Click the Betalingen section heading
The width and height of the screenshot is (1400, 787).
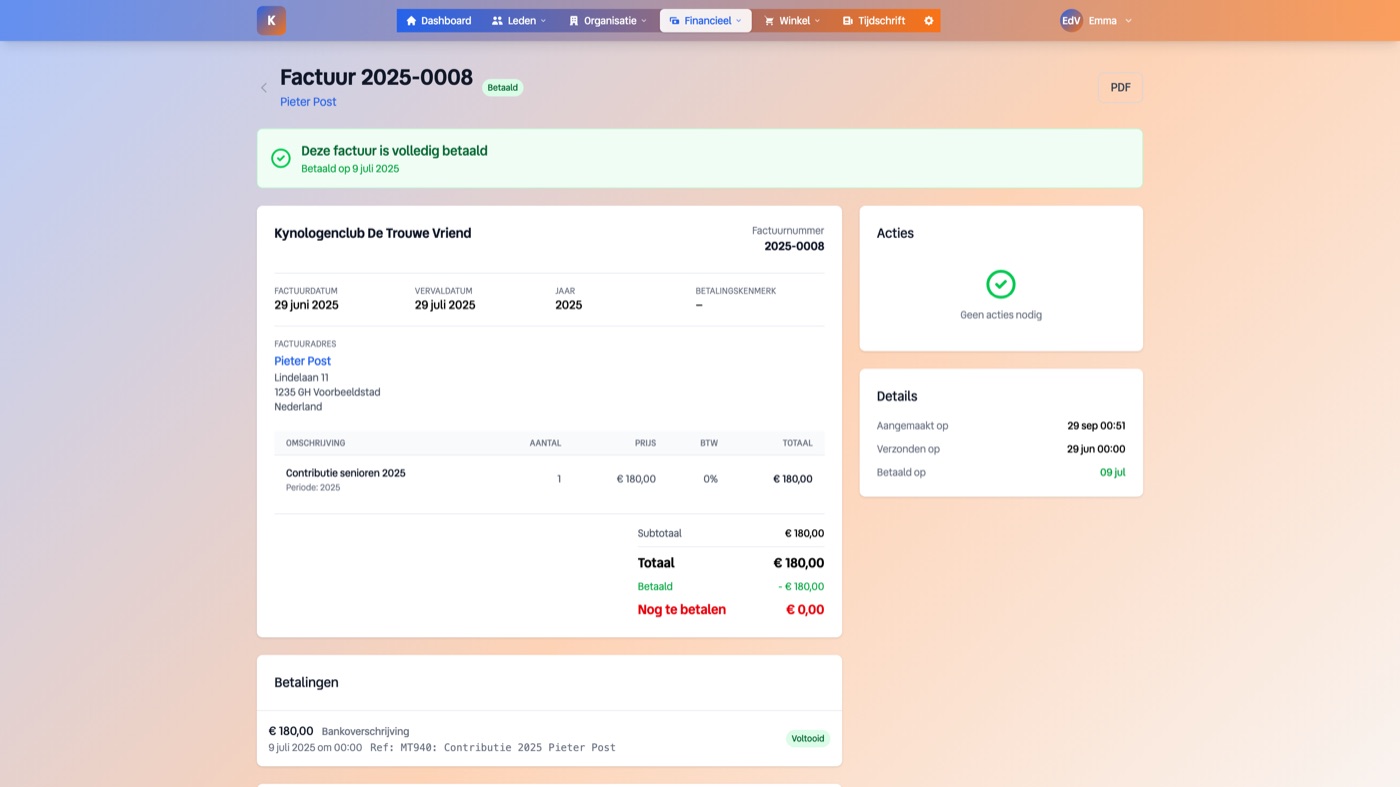306,682
